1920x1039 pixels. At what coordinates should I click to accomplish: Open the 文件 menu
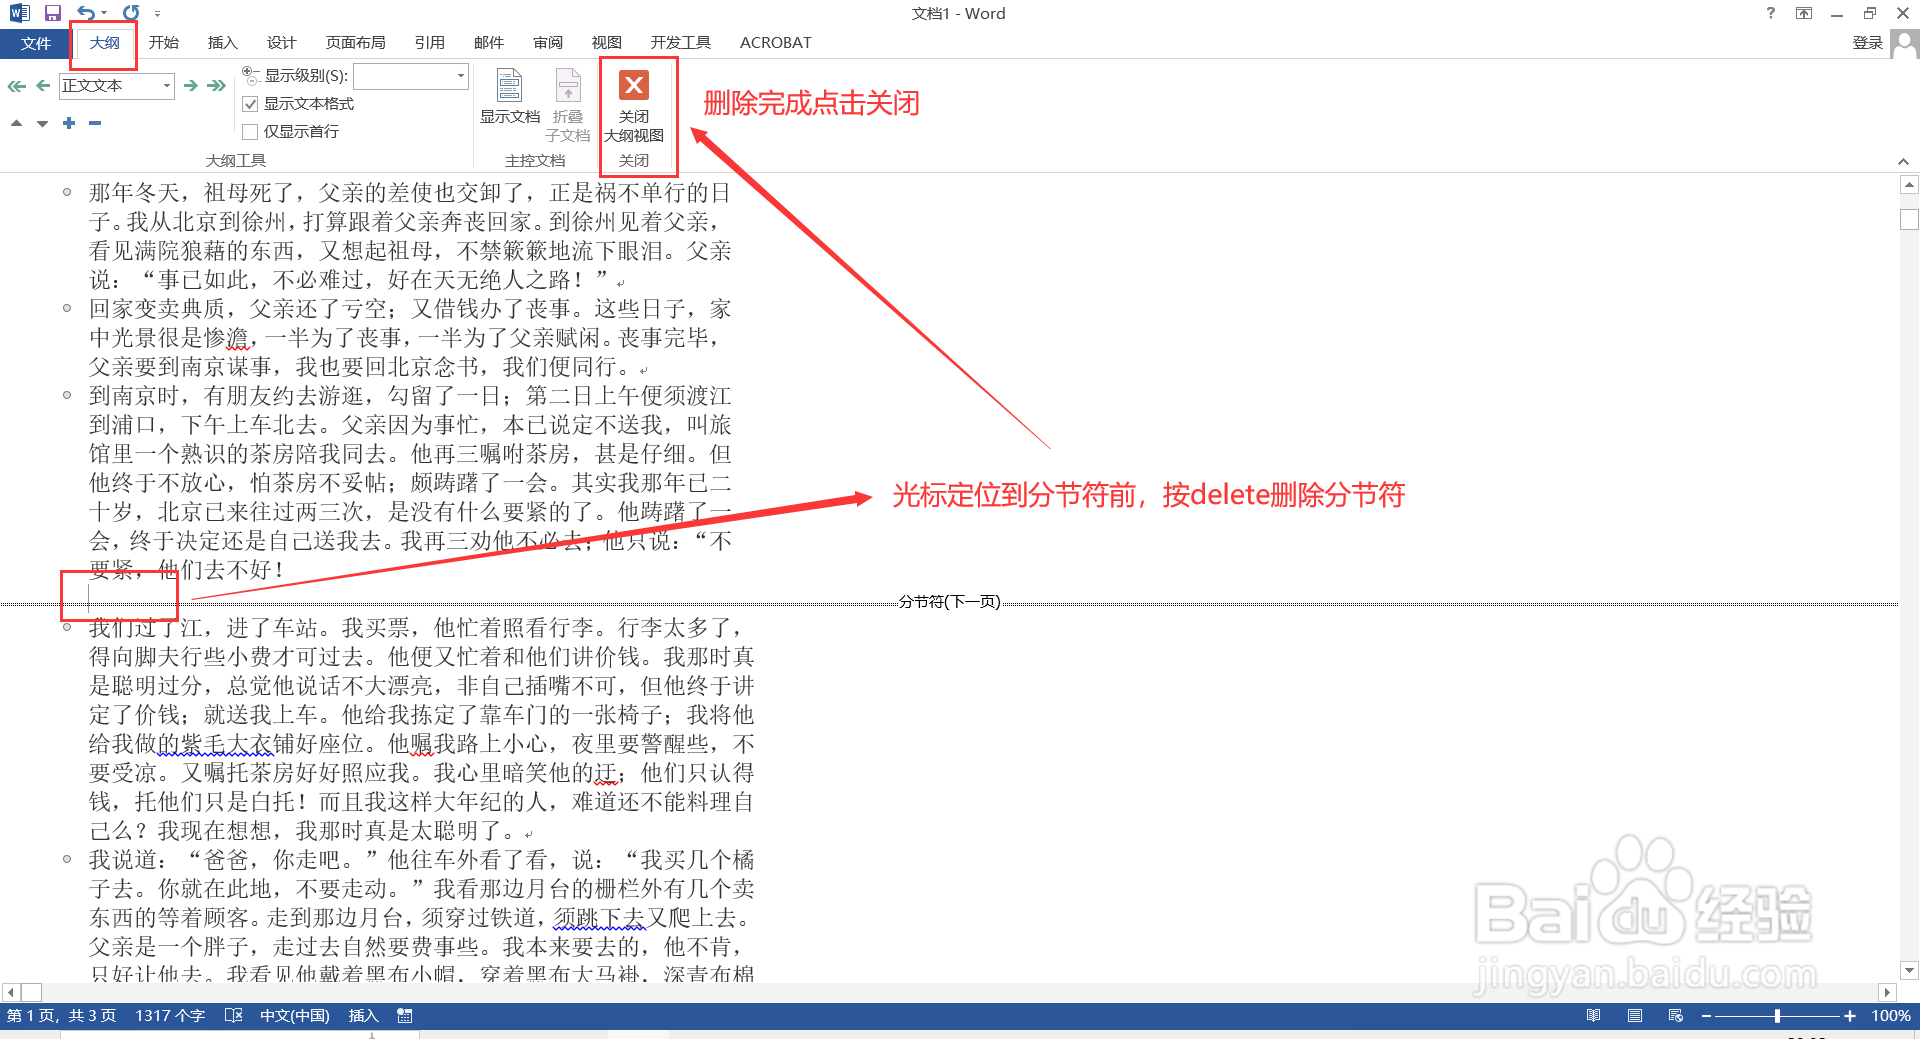coord(35,43)
